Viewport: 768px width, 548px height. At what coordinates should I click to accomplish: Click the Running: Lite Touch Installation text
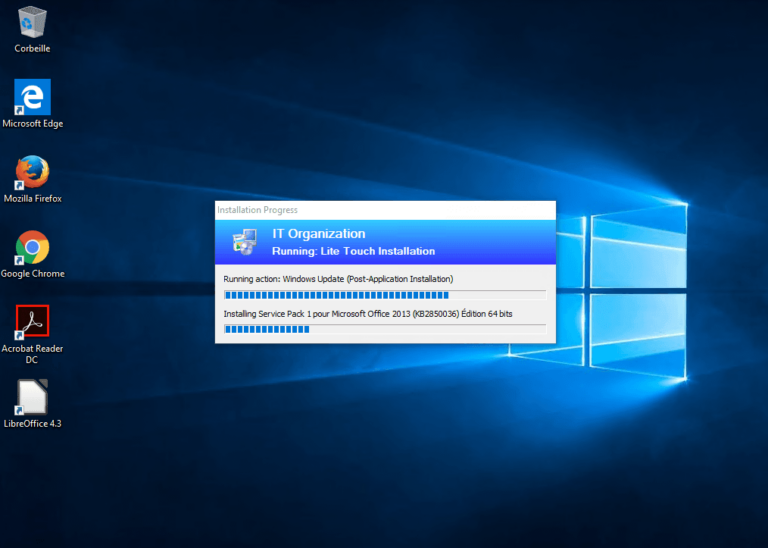click(353, 251)
